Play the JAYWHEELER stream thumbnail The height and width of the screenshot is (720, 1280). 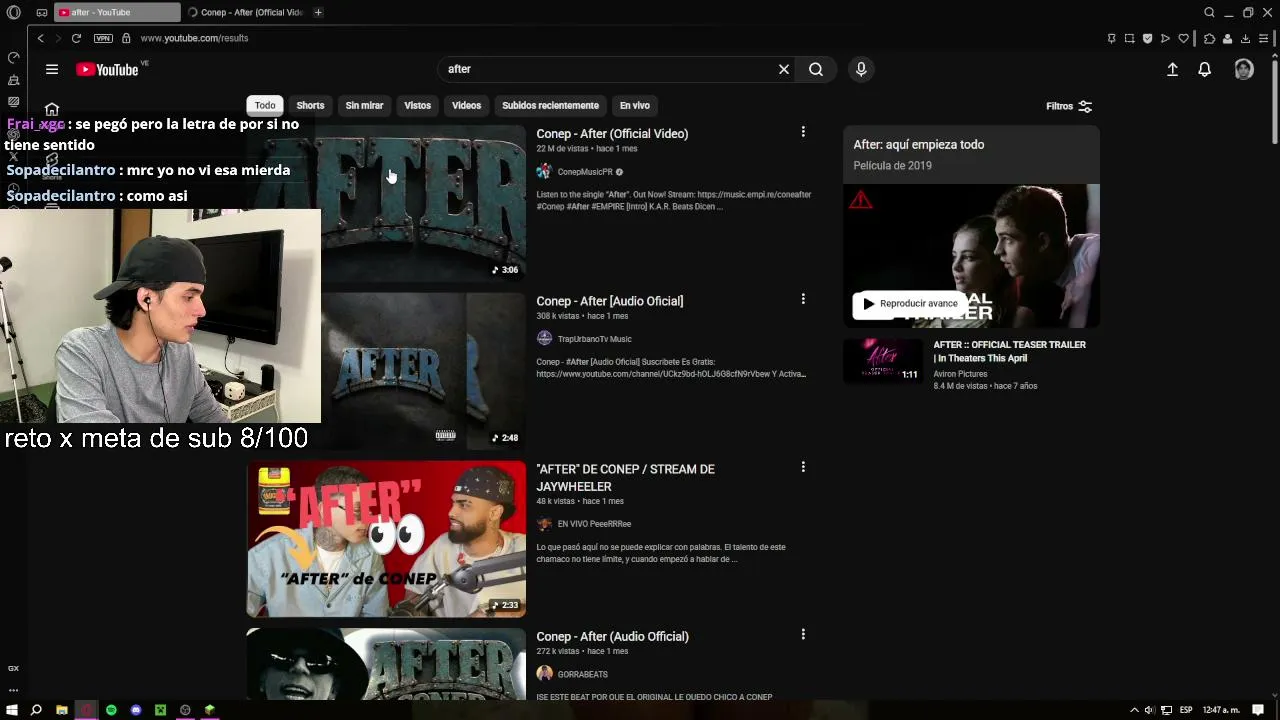click(x=386, y=539)
